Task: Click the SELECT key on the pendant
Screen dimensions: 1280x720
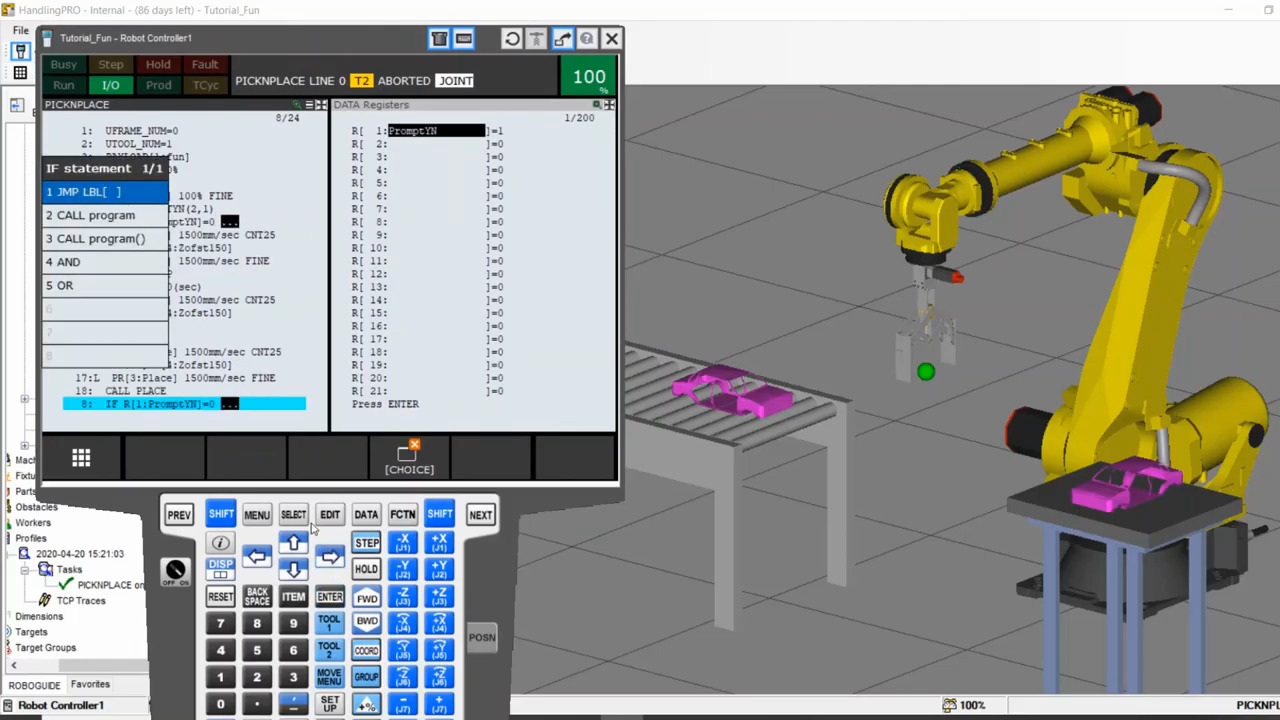Action: [293, 515]
